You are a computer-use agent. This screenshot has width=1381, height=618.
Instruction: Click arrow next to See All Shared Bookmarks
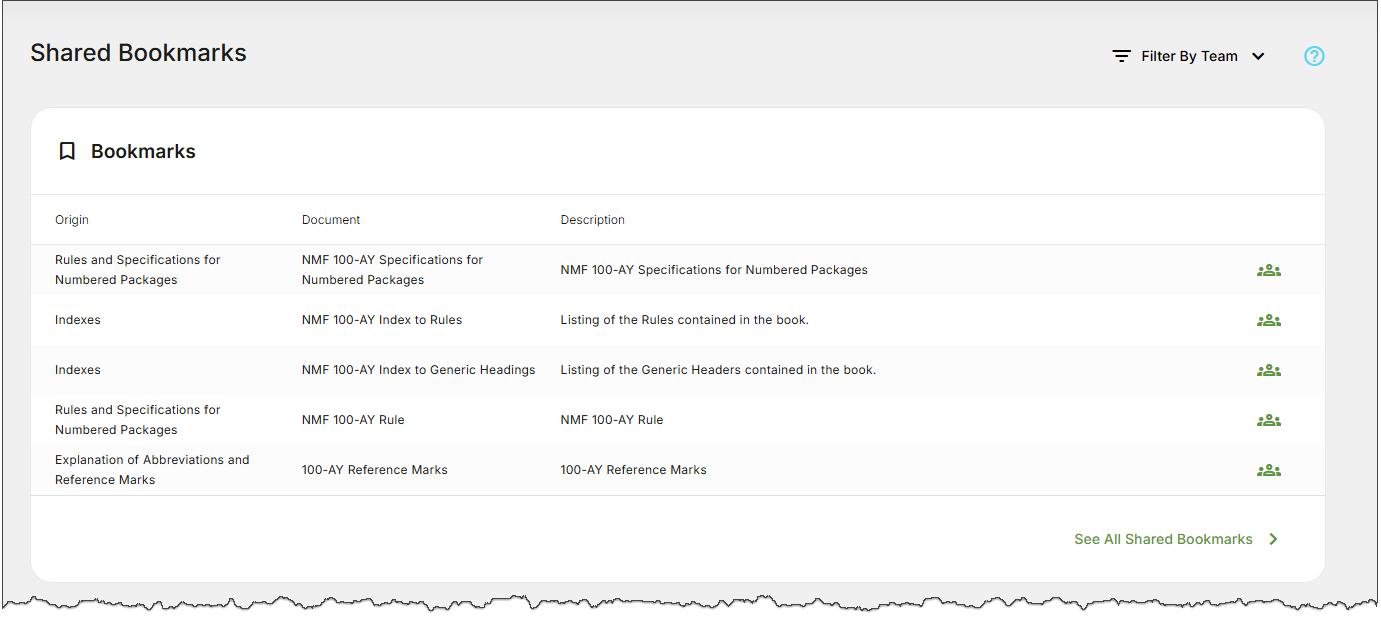point(1273,539)
